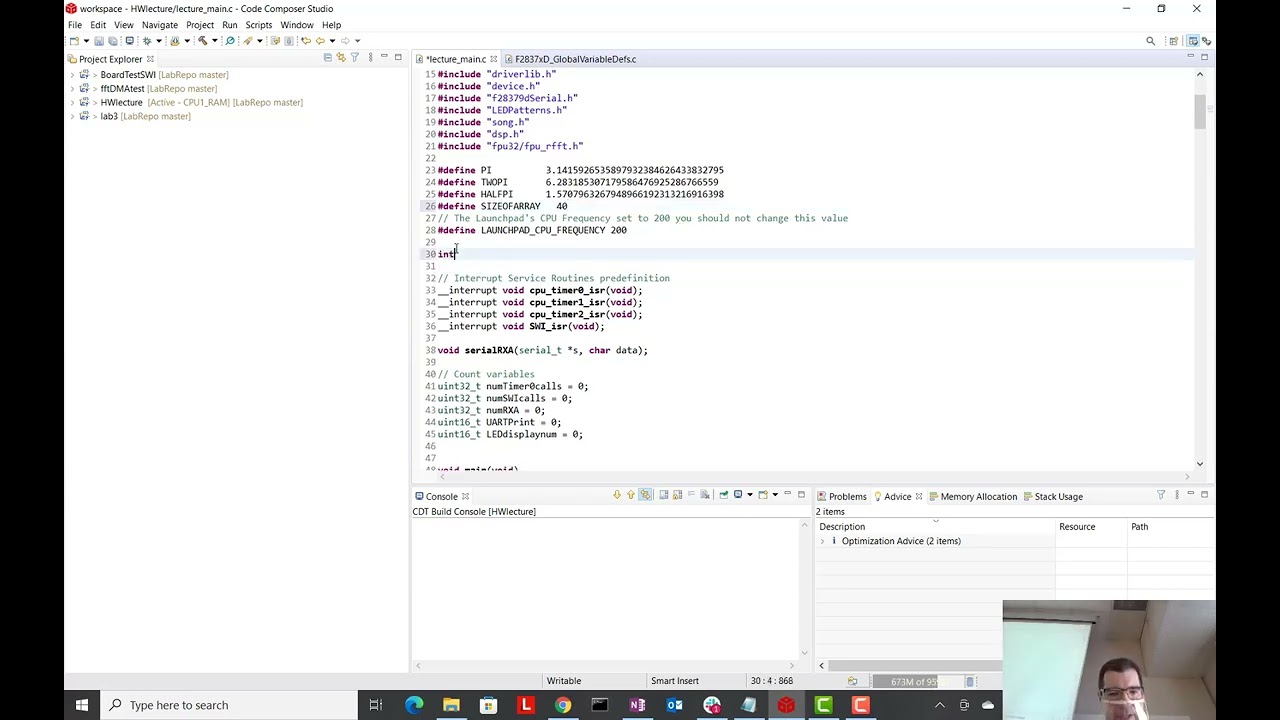
Task: Open the Navigate menu
Action: pyautogui.click(x=160, y=25)
